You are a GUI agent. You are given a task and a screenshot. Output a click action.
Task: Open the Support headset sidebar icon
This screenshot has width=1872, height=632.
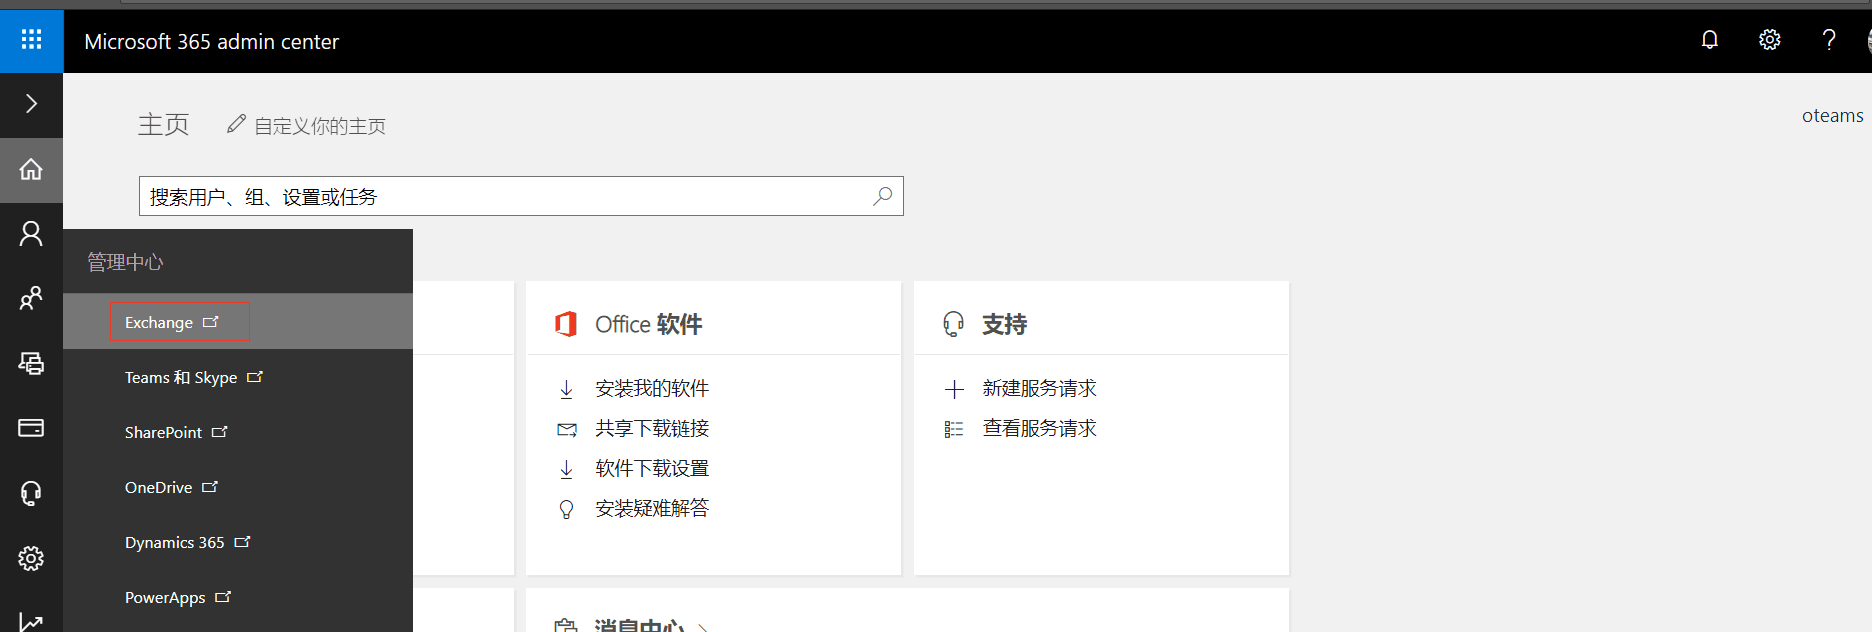[31, 493]
